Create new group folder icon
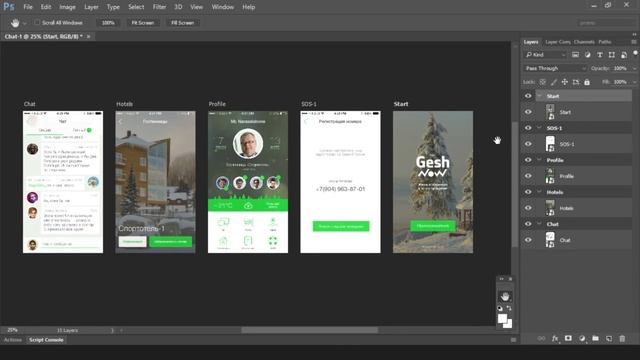The width and height of the screenshot is (640, 360). (596, 338)
